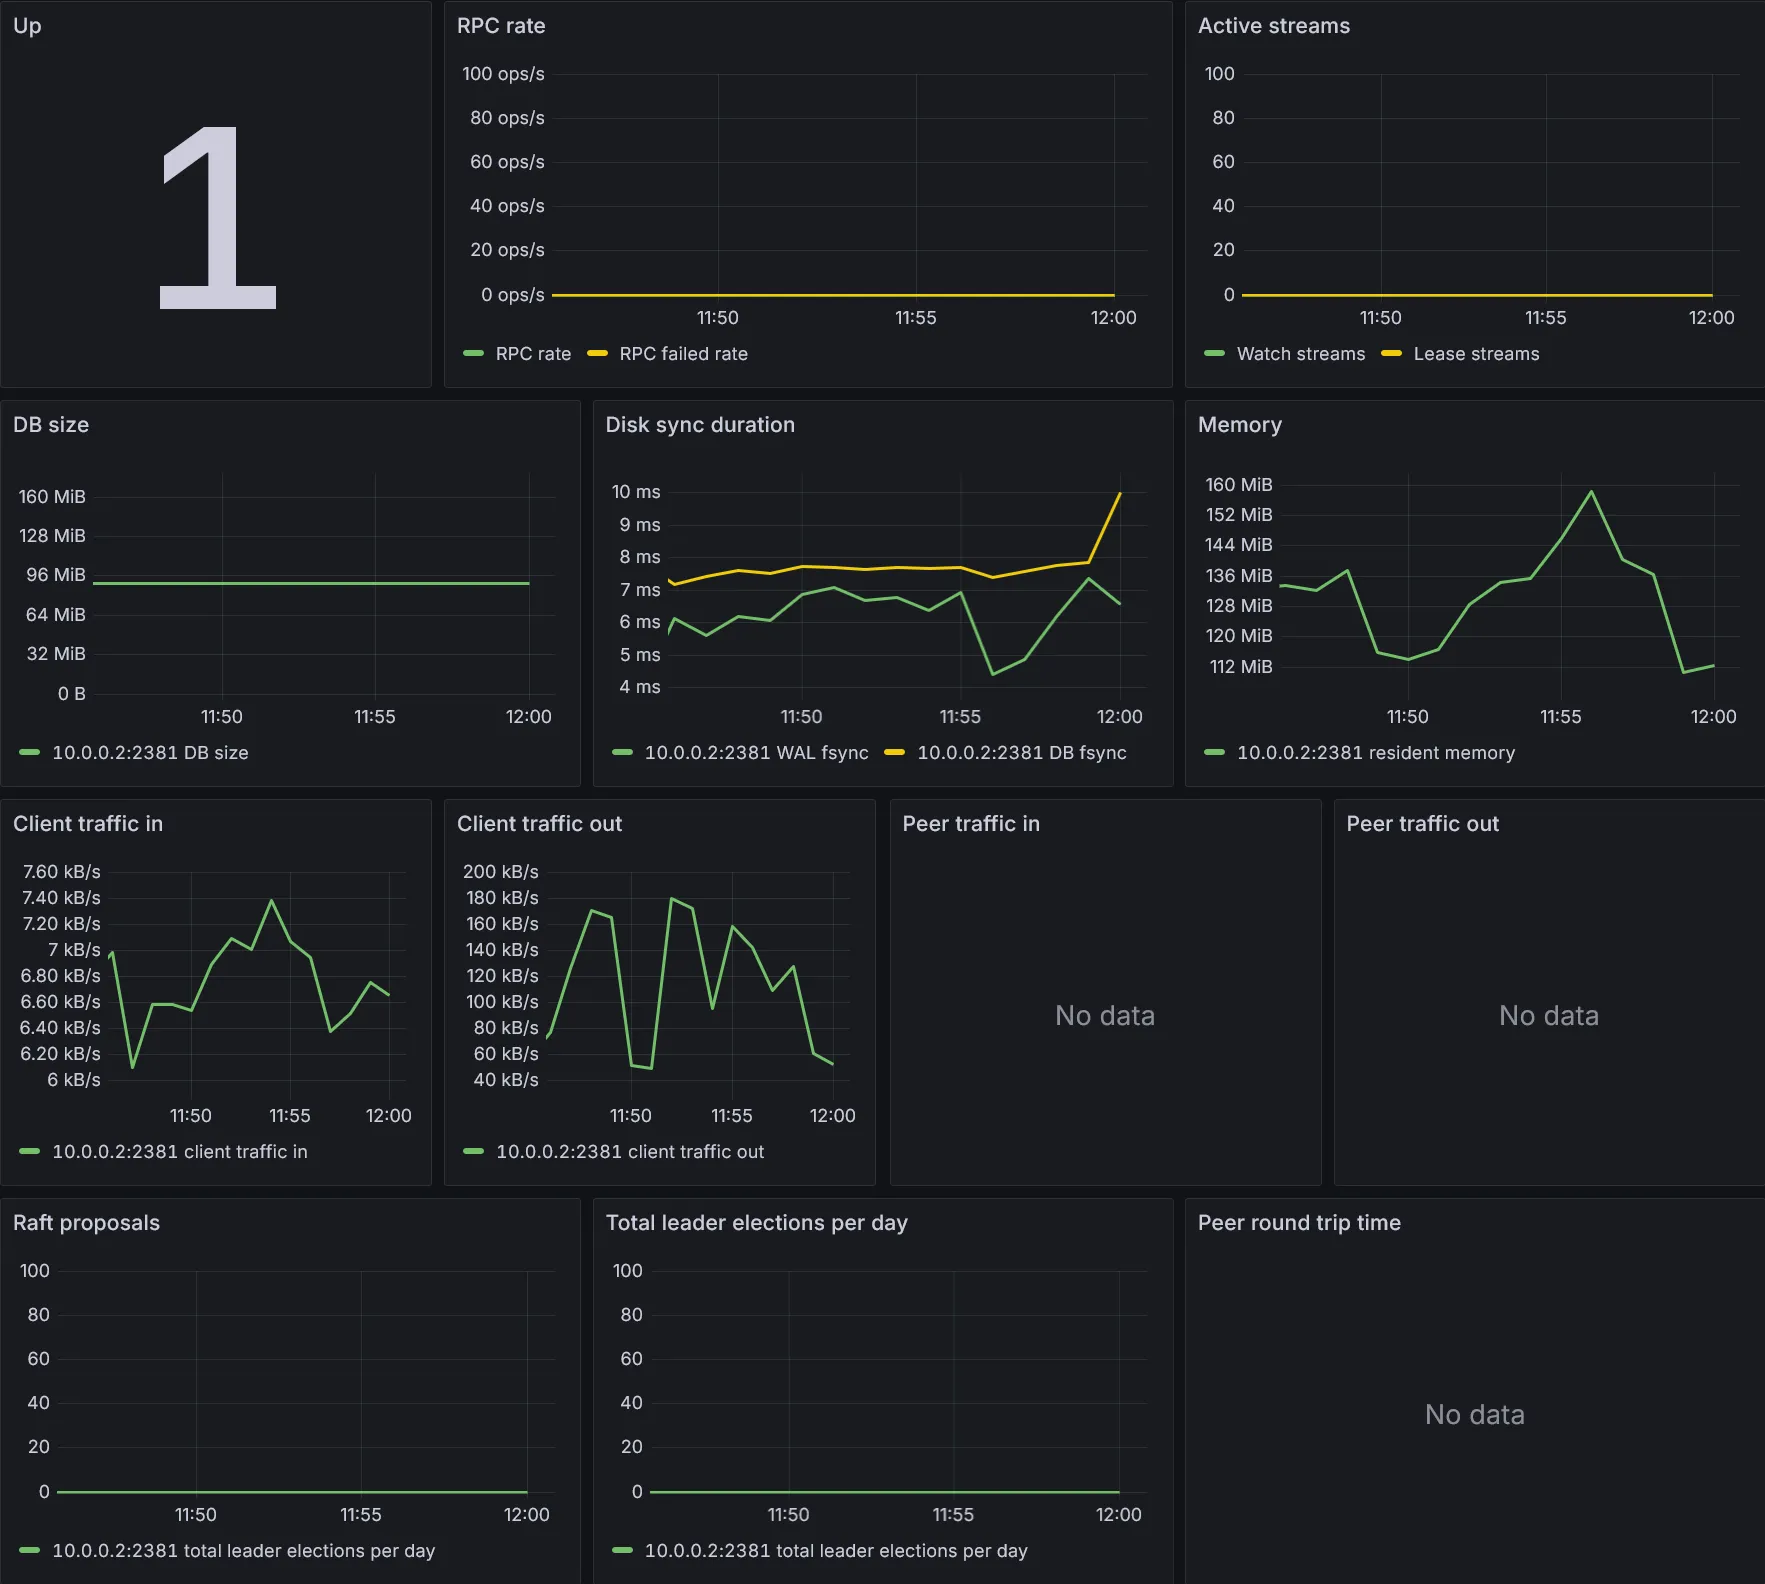Click the yellow DB fsync legend color marker
1765x1584 pixels.
[x=894, y=752]
